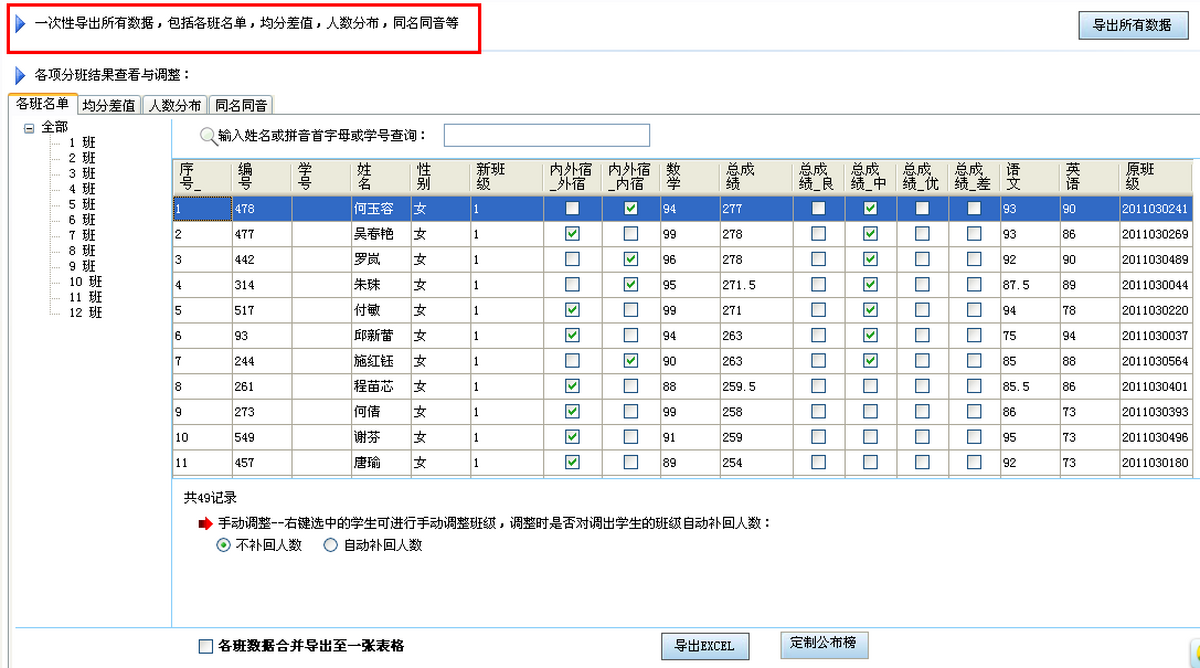This screenshot has width=1200, height=668.
Task: Select 12 班 in the class tree
Action: pyautogui.click(x=85, y=313)
